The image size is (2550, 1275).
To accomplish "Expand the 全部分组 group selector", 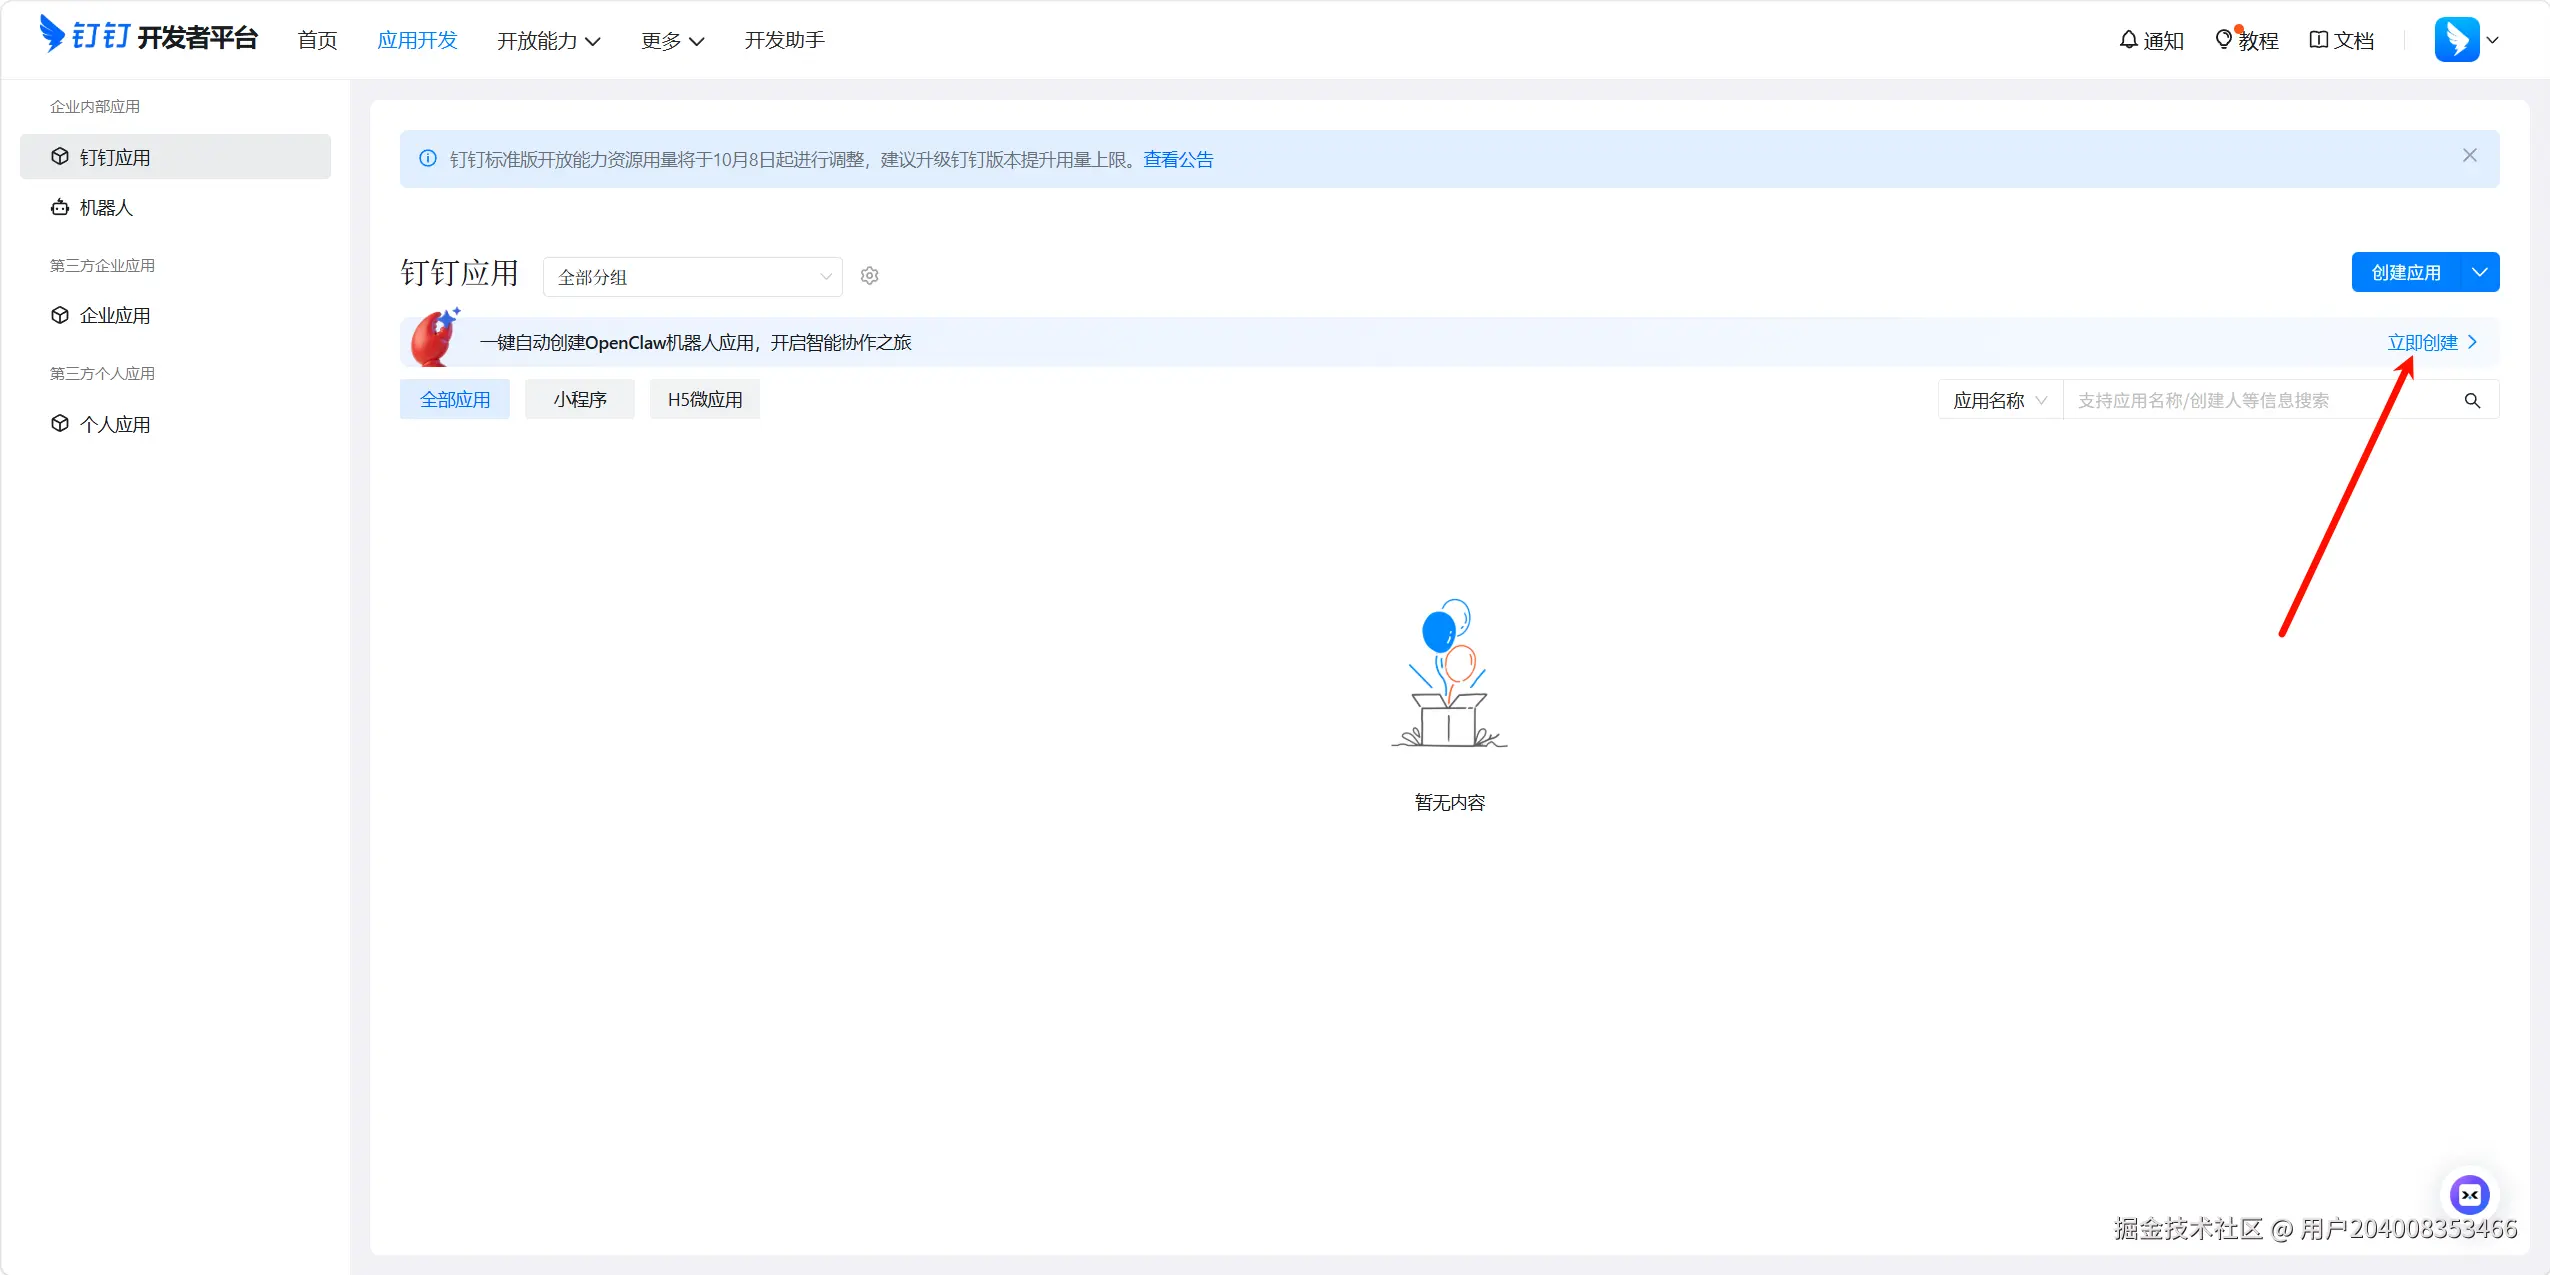I will [693, 277].
